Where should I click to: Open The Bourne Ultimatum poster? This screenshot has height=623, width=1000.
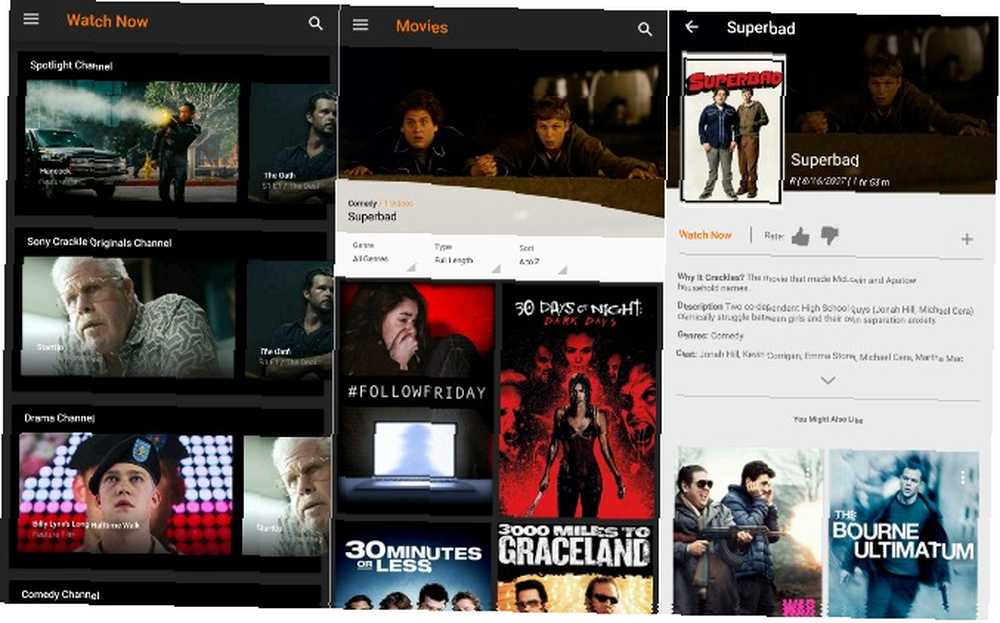tap(903, 534)
